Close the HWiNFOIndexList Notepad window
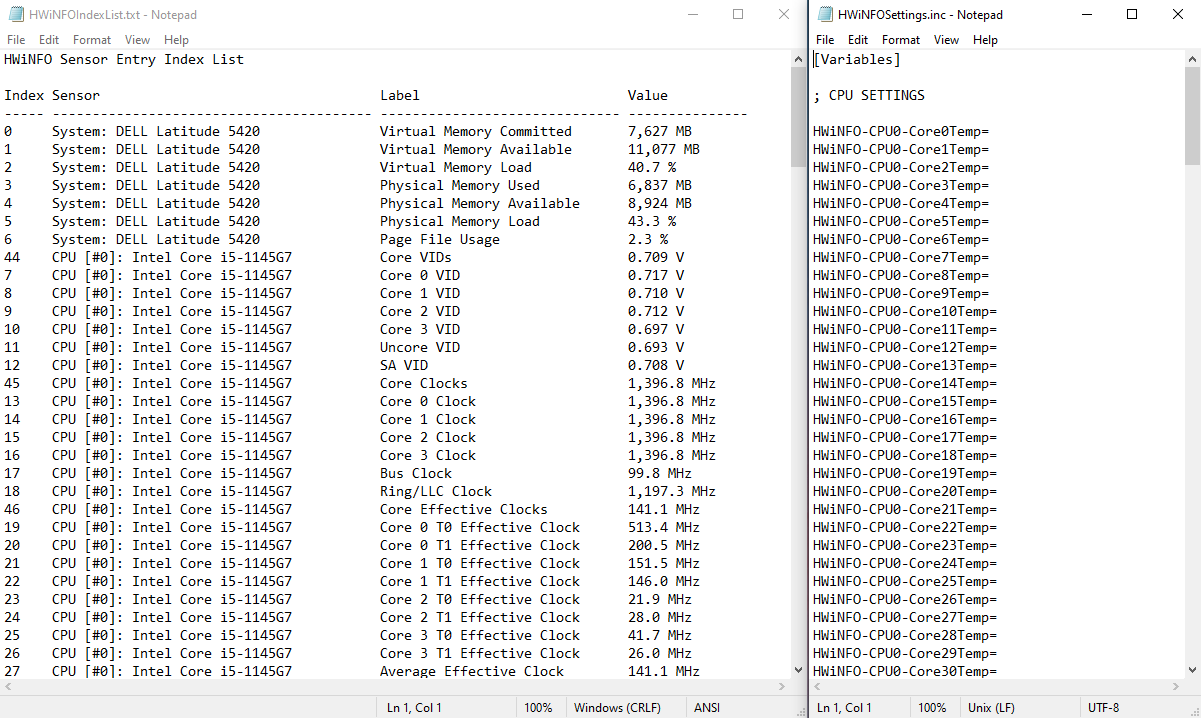The width and height of the screenshot is (1201, 718). (x=784, y=15)
